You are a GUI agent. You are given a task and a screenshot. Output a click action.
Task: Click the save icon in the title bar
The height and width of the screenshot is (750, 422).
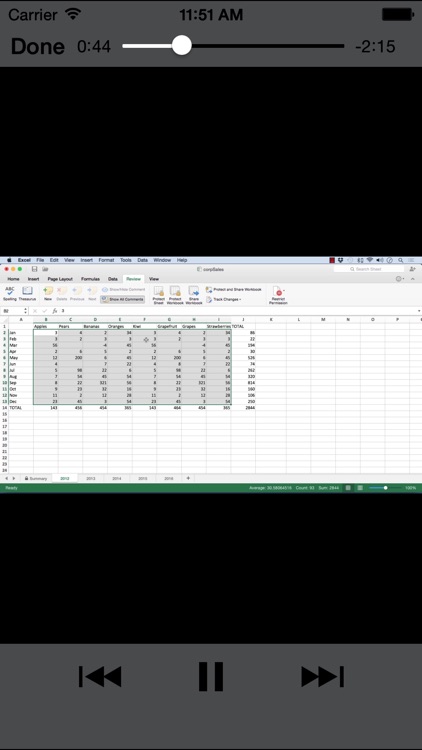click(x=34, y=269)
